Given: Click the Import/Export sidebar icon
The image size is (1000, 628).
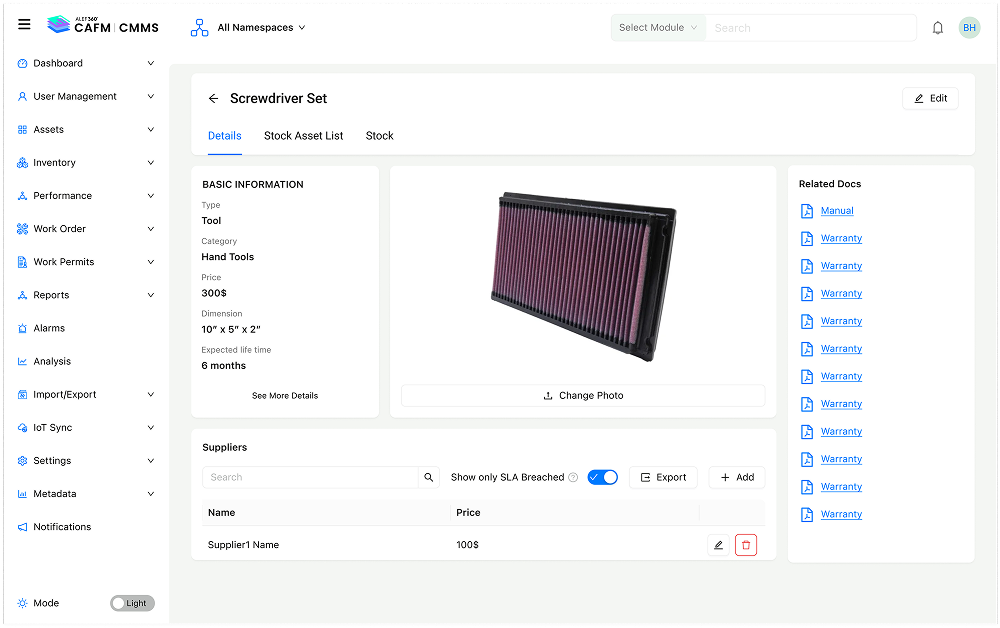Looking at the screenshot, I should [22, 395].
